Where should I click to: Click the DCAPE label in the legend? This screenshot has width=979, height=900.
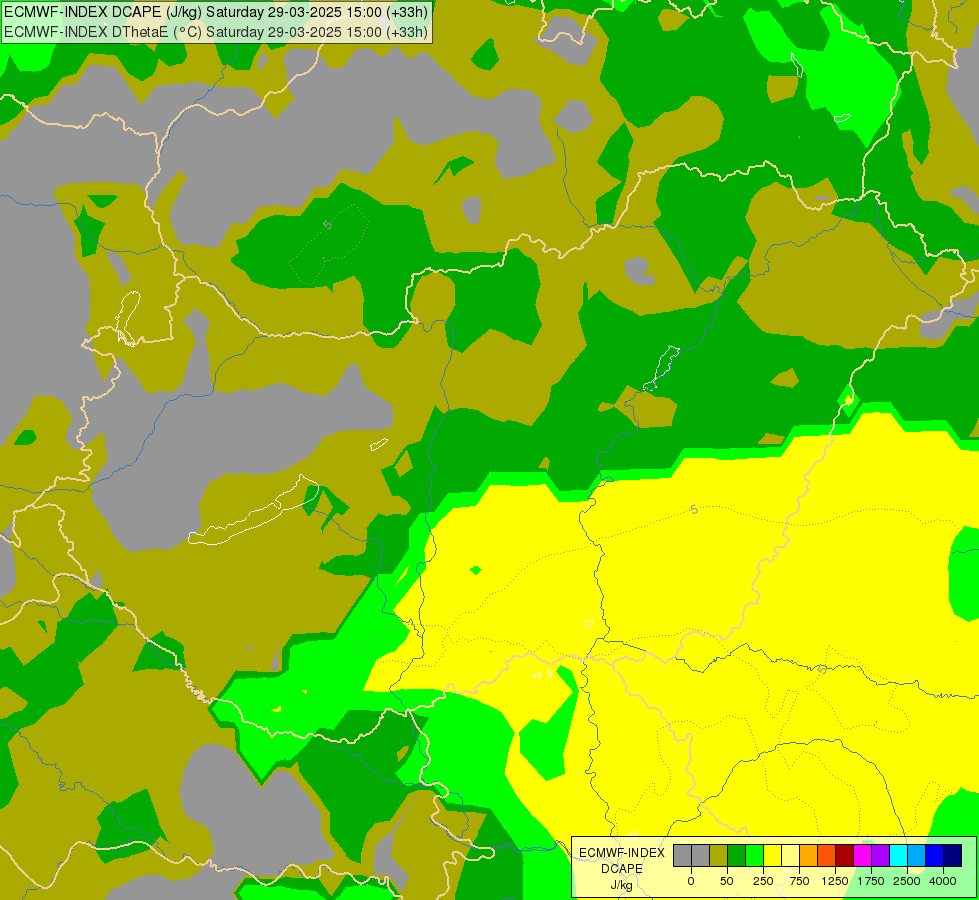pos(622,869)
